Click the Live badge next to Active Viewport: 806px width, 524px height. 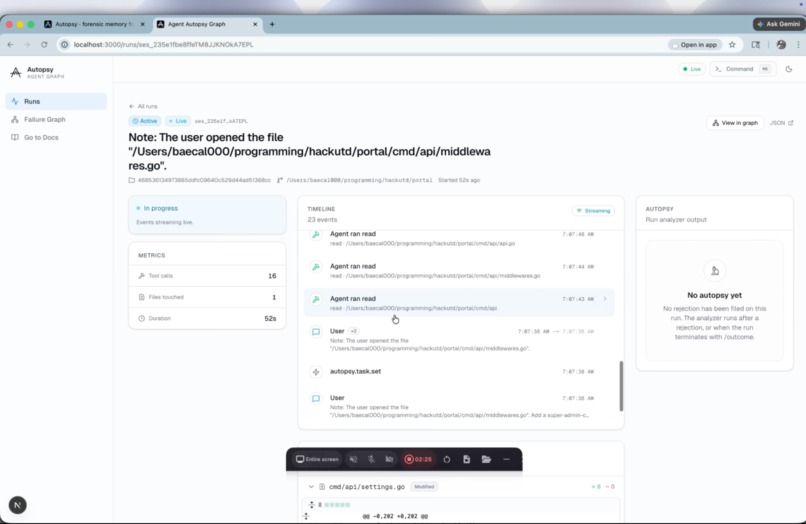click(178, 121)
